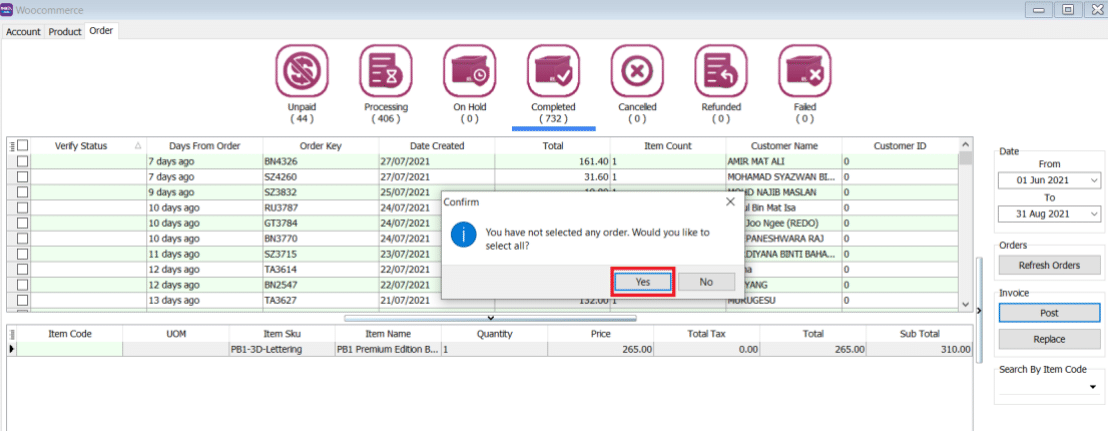Viewport: 1110px width, 431px height.
Task: Check the box for order BN4326
Action: click(x=22, y=161)
